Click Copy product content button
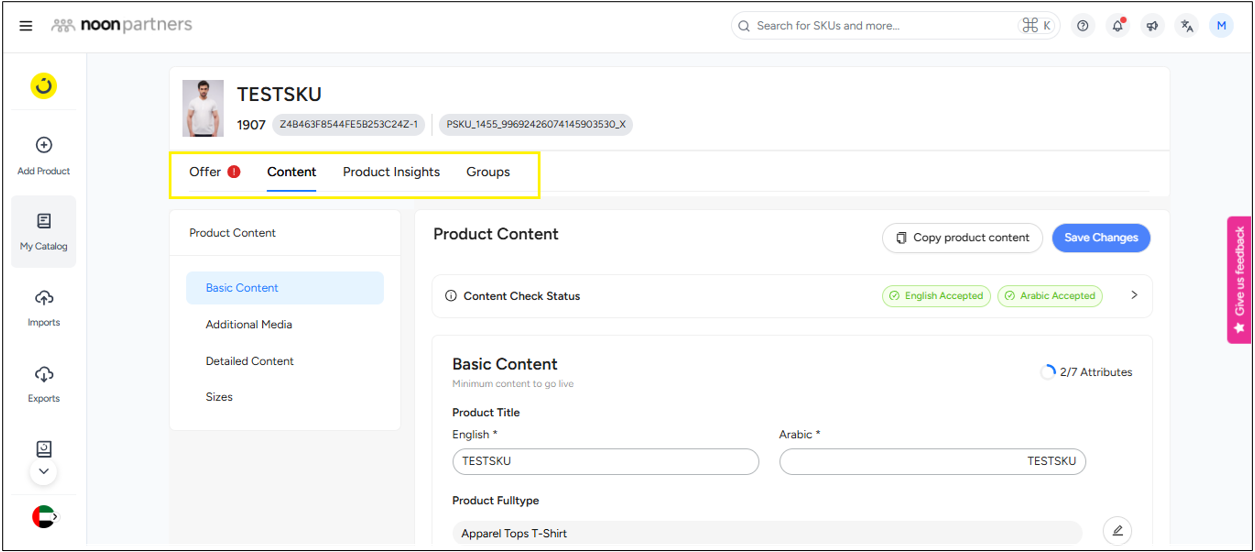The height and width of the screenshot is (552, 1255). [x=961, y=238]
